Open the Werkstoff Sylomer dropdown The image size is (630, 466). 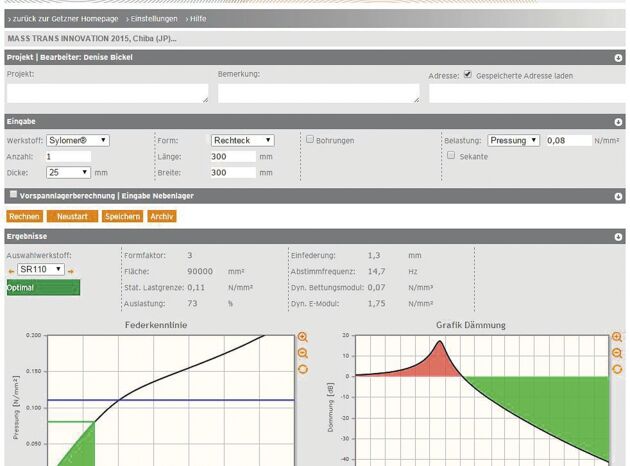coord(78,140)
